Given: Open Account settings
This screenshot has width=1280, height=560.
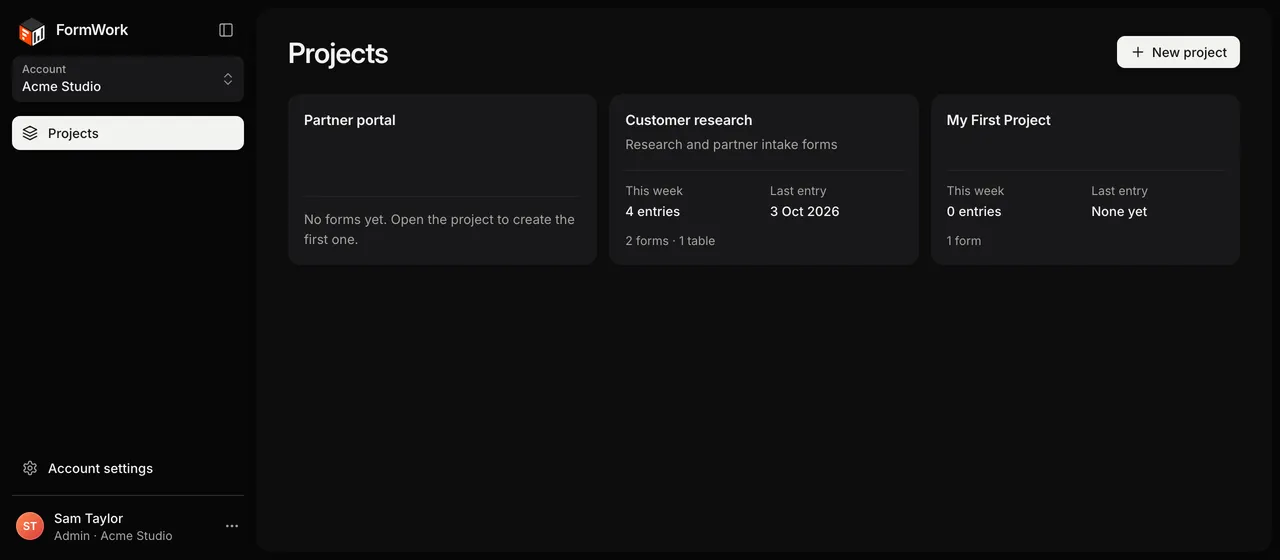Looking at the screenshot, I should 128,468.
